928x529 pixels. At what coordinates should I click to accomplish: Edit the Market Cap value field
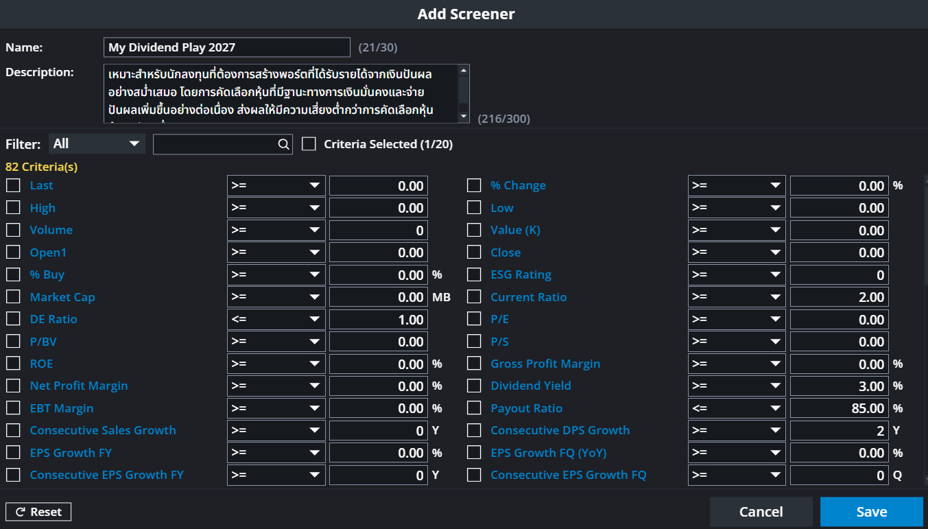[378, 297]
